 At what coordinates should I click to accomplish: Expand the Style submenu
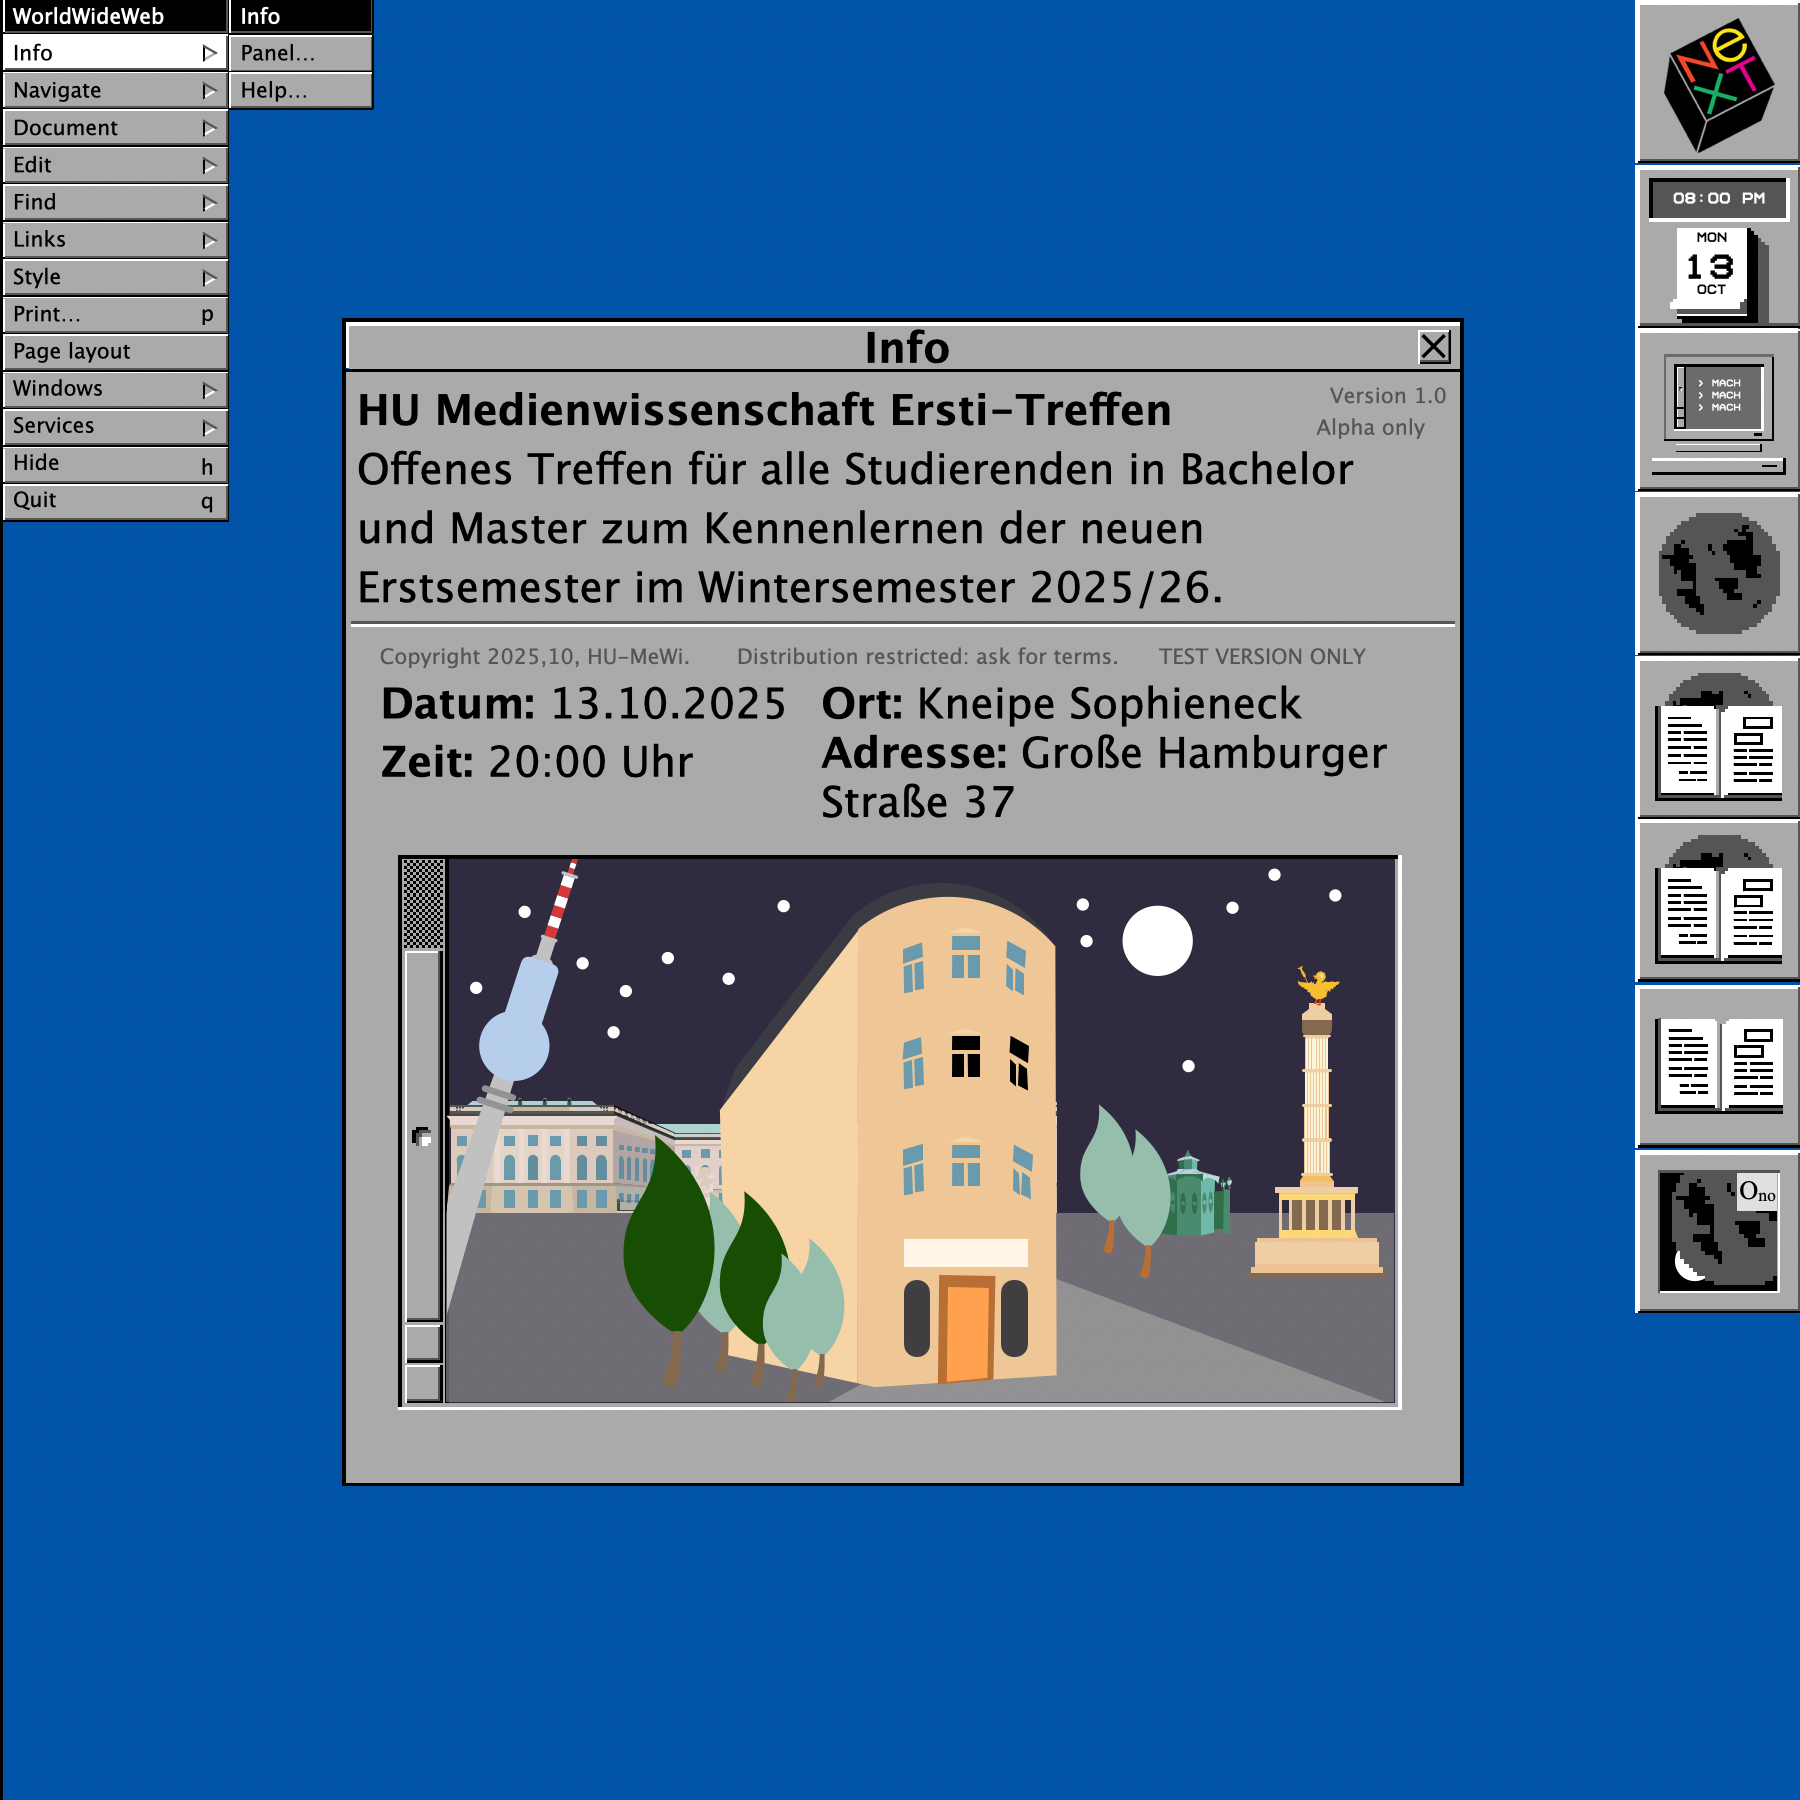(115, 277)
